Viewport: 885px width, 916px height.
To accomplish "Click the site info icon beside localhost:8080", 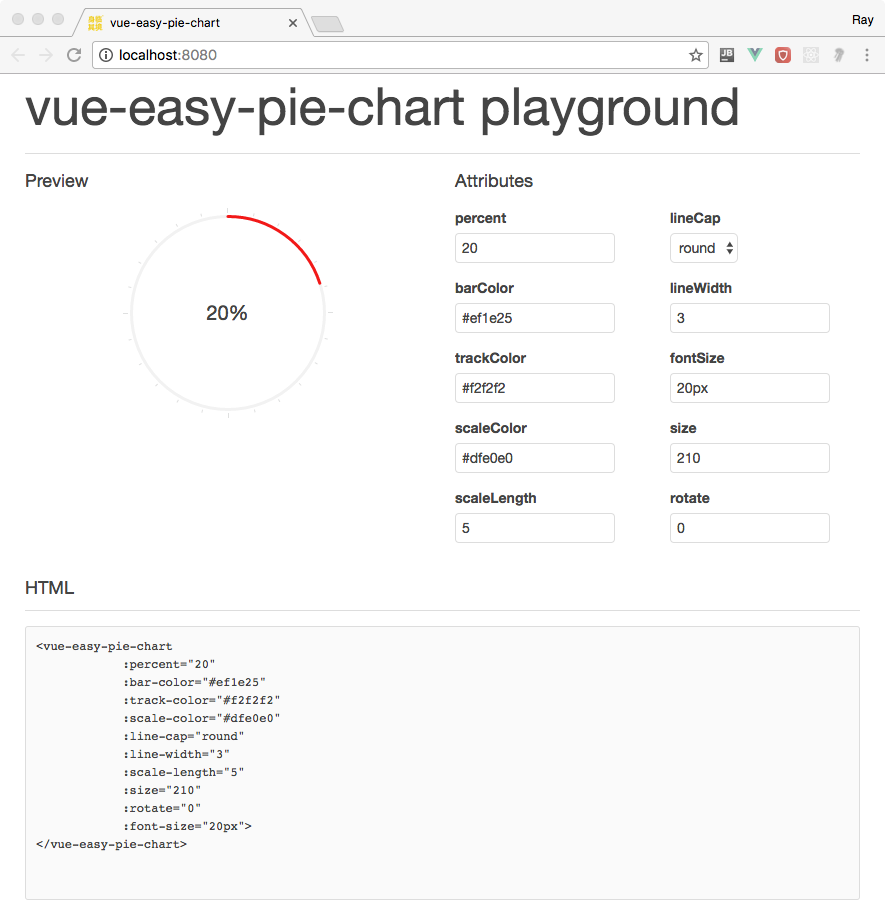I will click(x=106, y=55).
